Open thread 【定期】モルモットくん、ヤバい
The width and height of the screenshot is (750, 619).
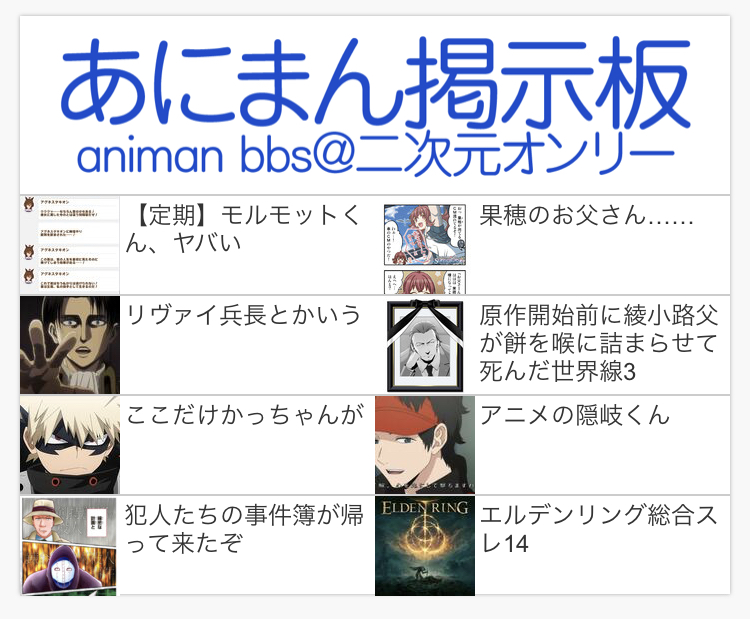243,229
